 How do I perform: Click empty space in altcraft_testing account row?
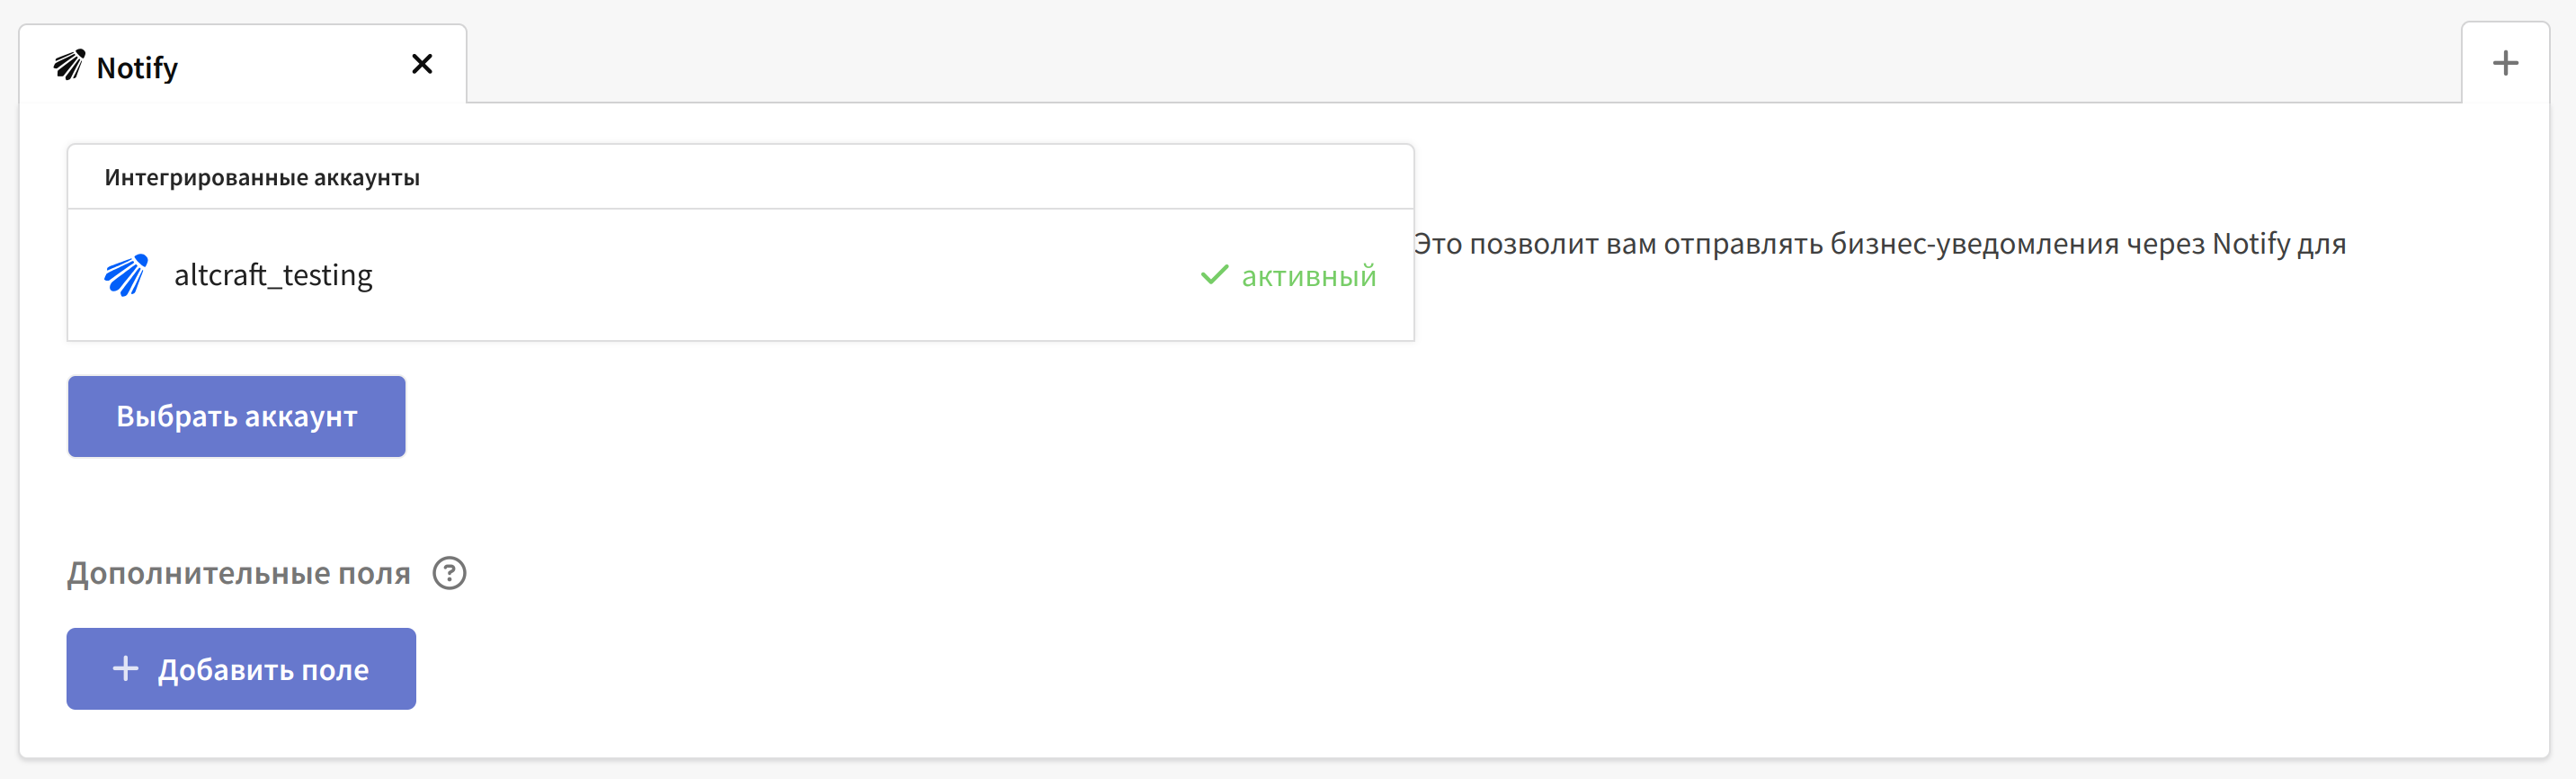tap(780, 275)
